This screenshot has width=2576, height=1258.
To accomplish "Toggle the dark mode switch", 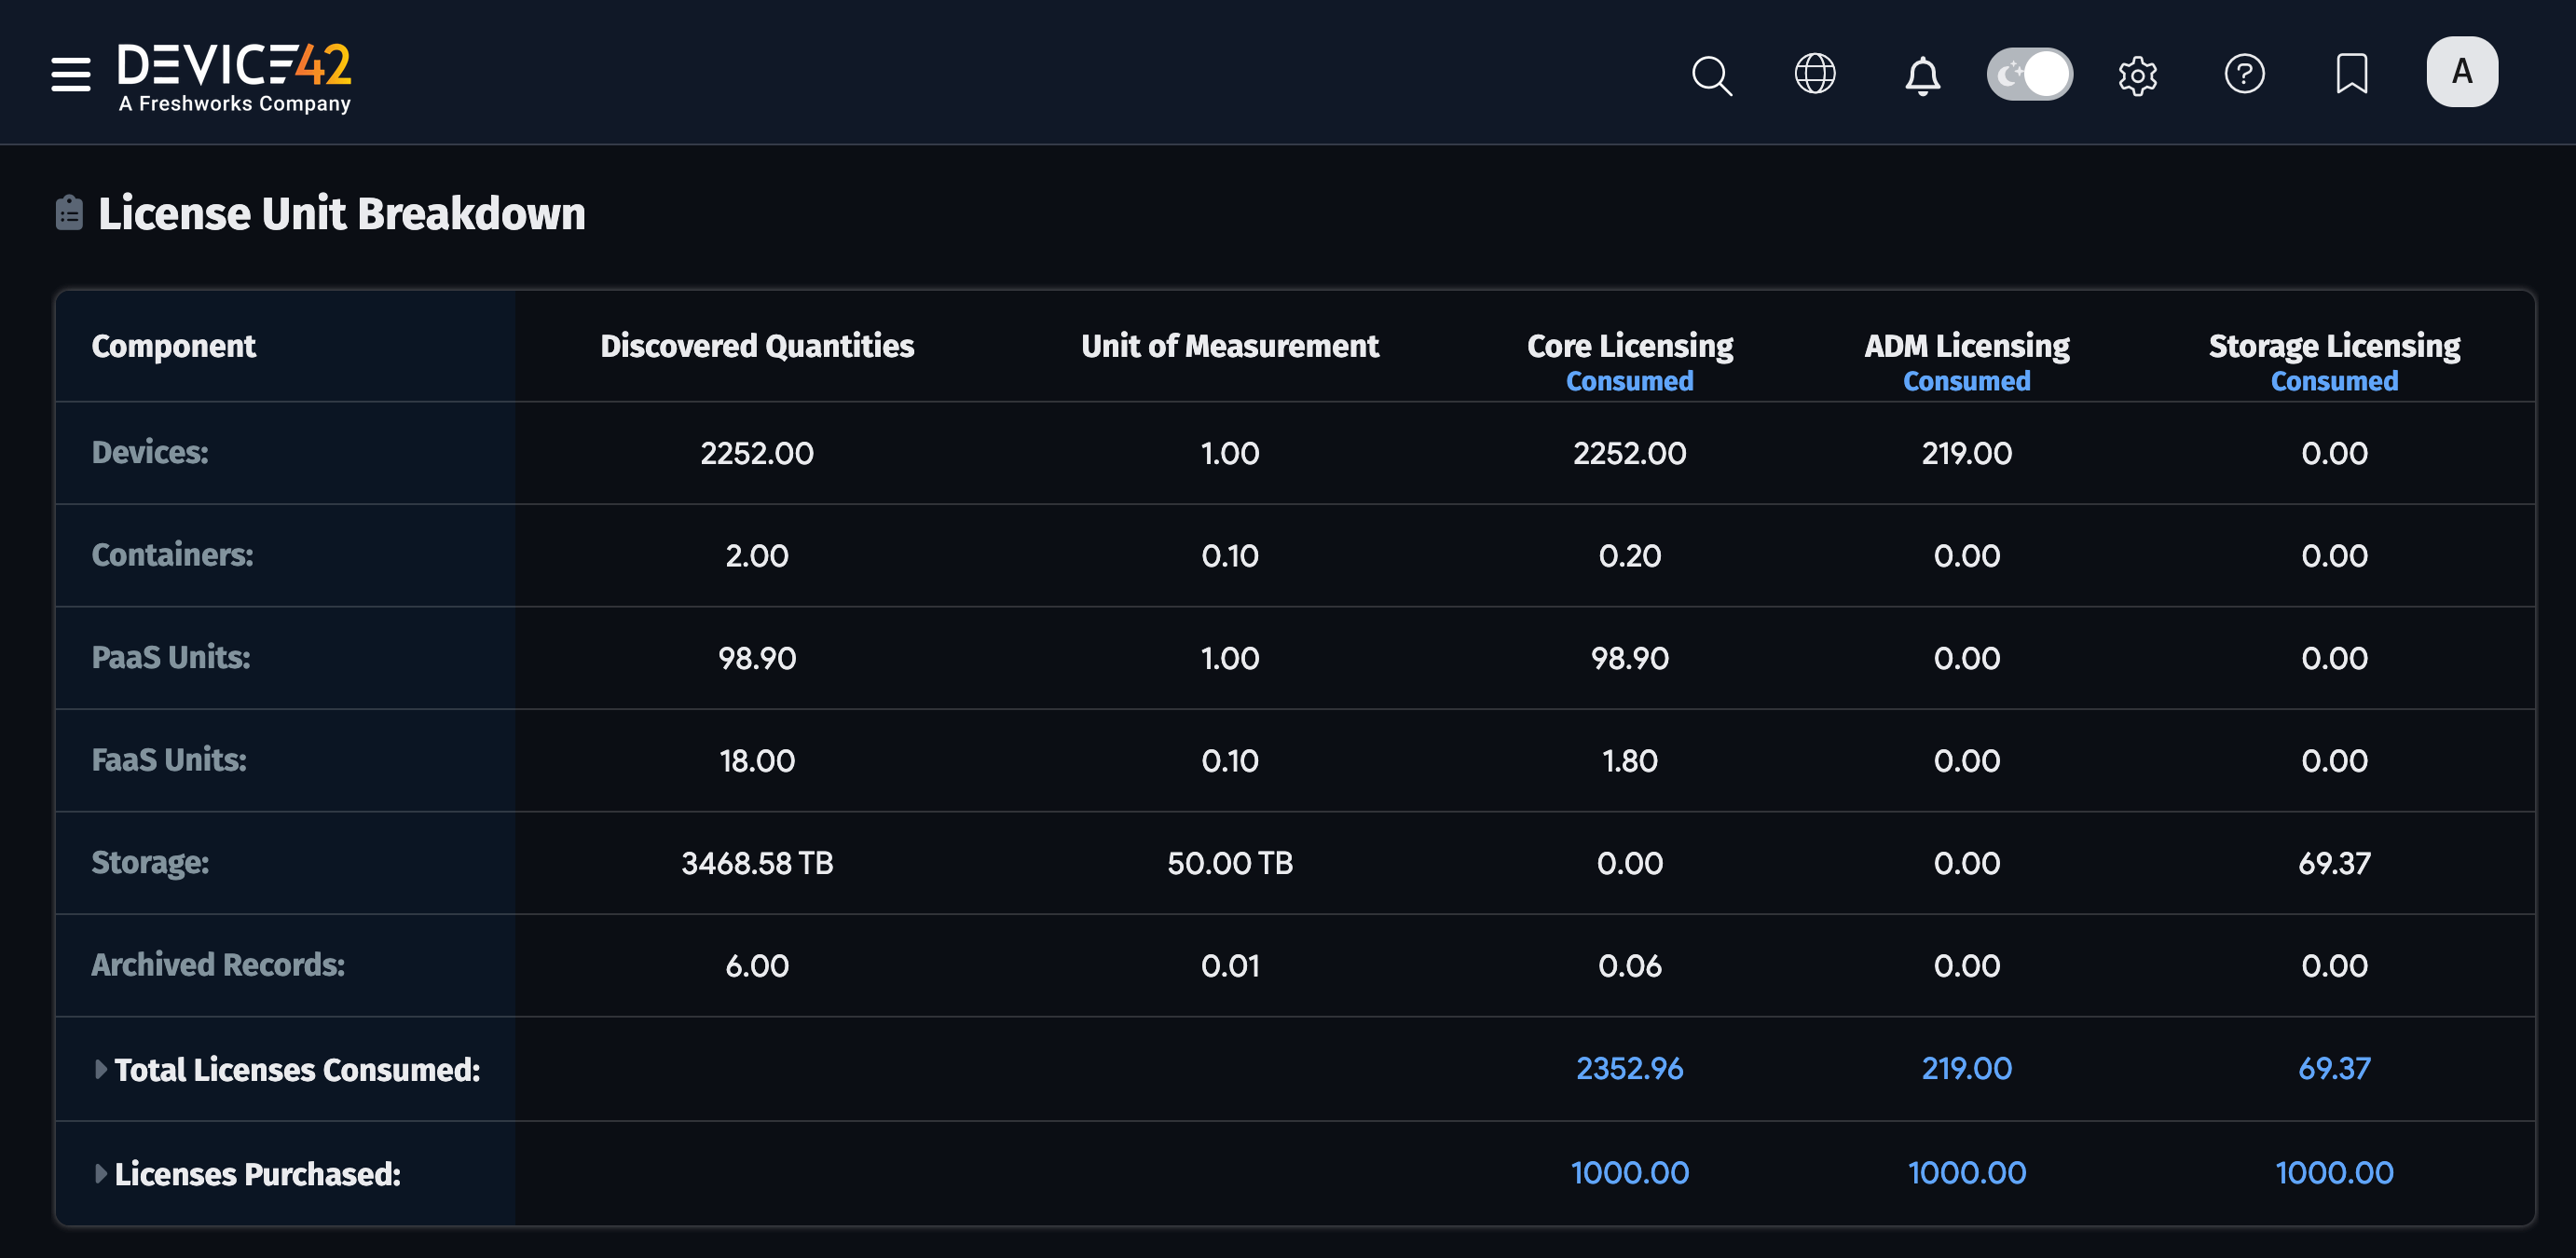I will [x=2029, y=74].
